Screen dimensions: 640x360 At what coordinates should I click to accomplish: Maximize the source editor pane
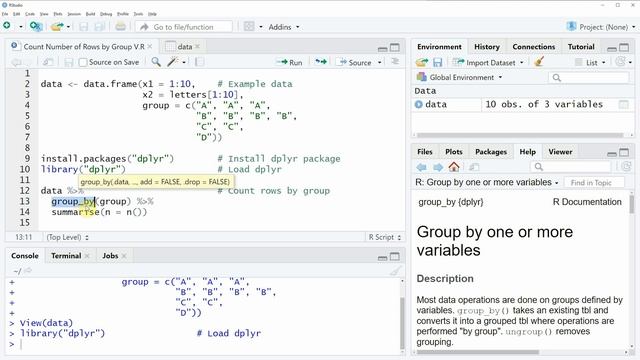[x=395, y=48]
